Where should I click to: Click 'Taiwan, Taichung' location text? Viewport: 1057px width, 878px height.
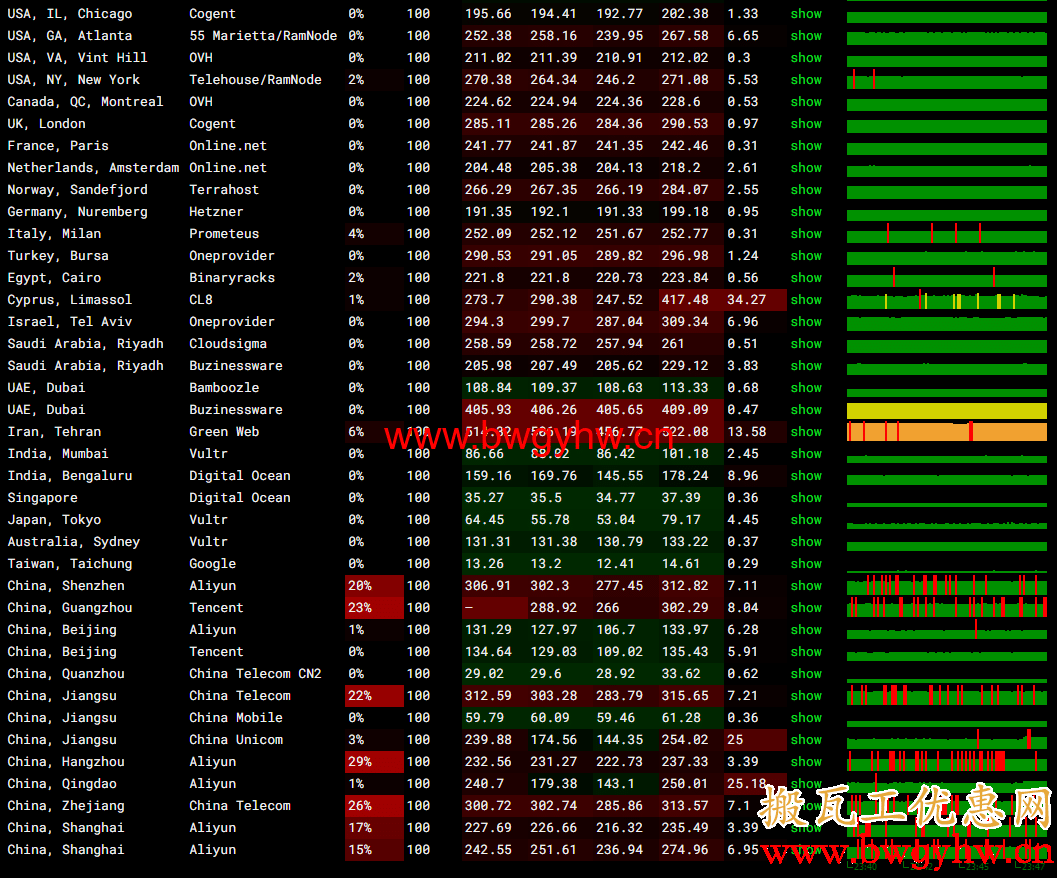[x=70, y=564]
